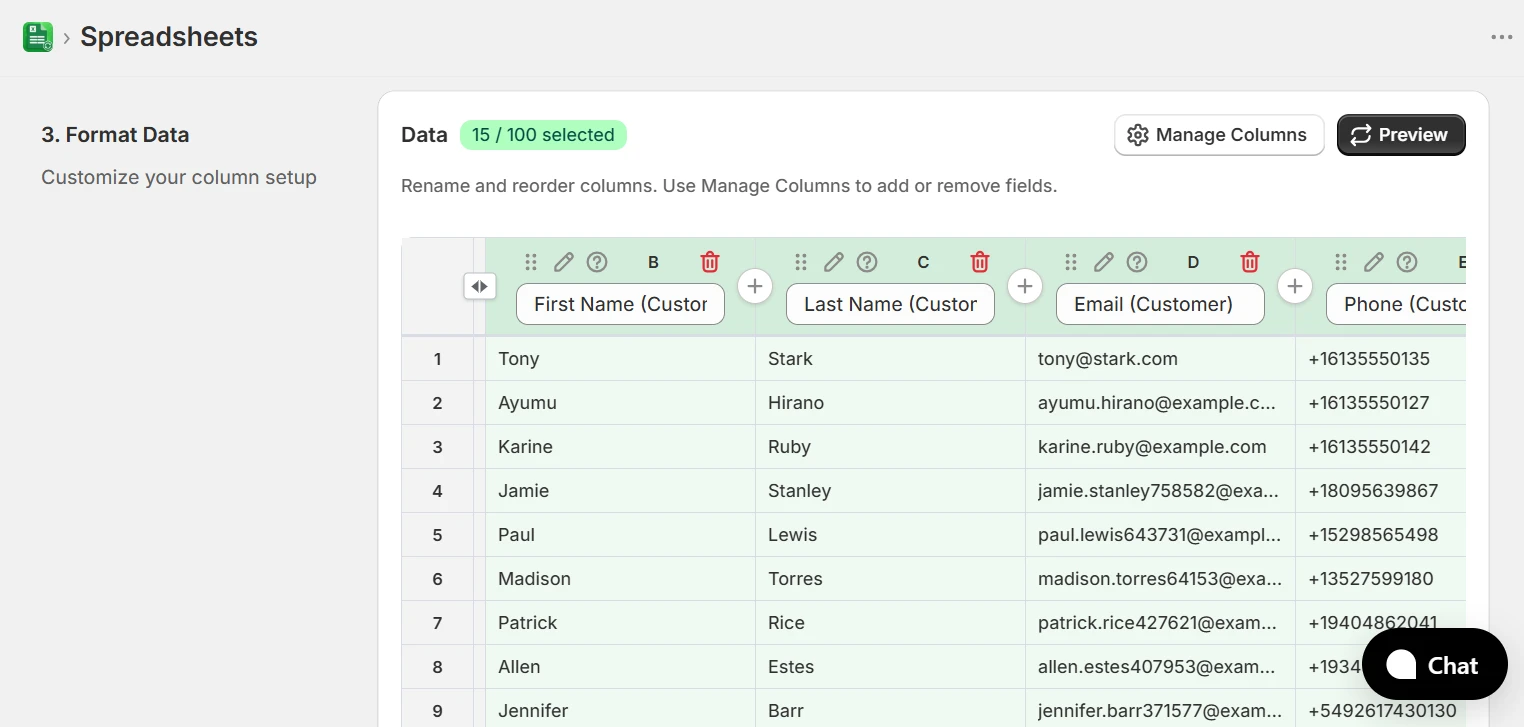Viewport: 1524px width, 727px height.
Task: Click the green Spreadsheets app icon
Action: 38,37
